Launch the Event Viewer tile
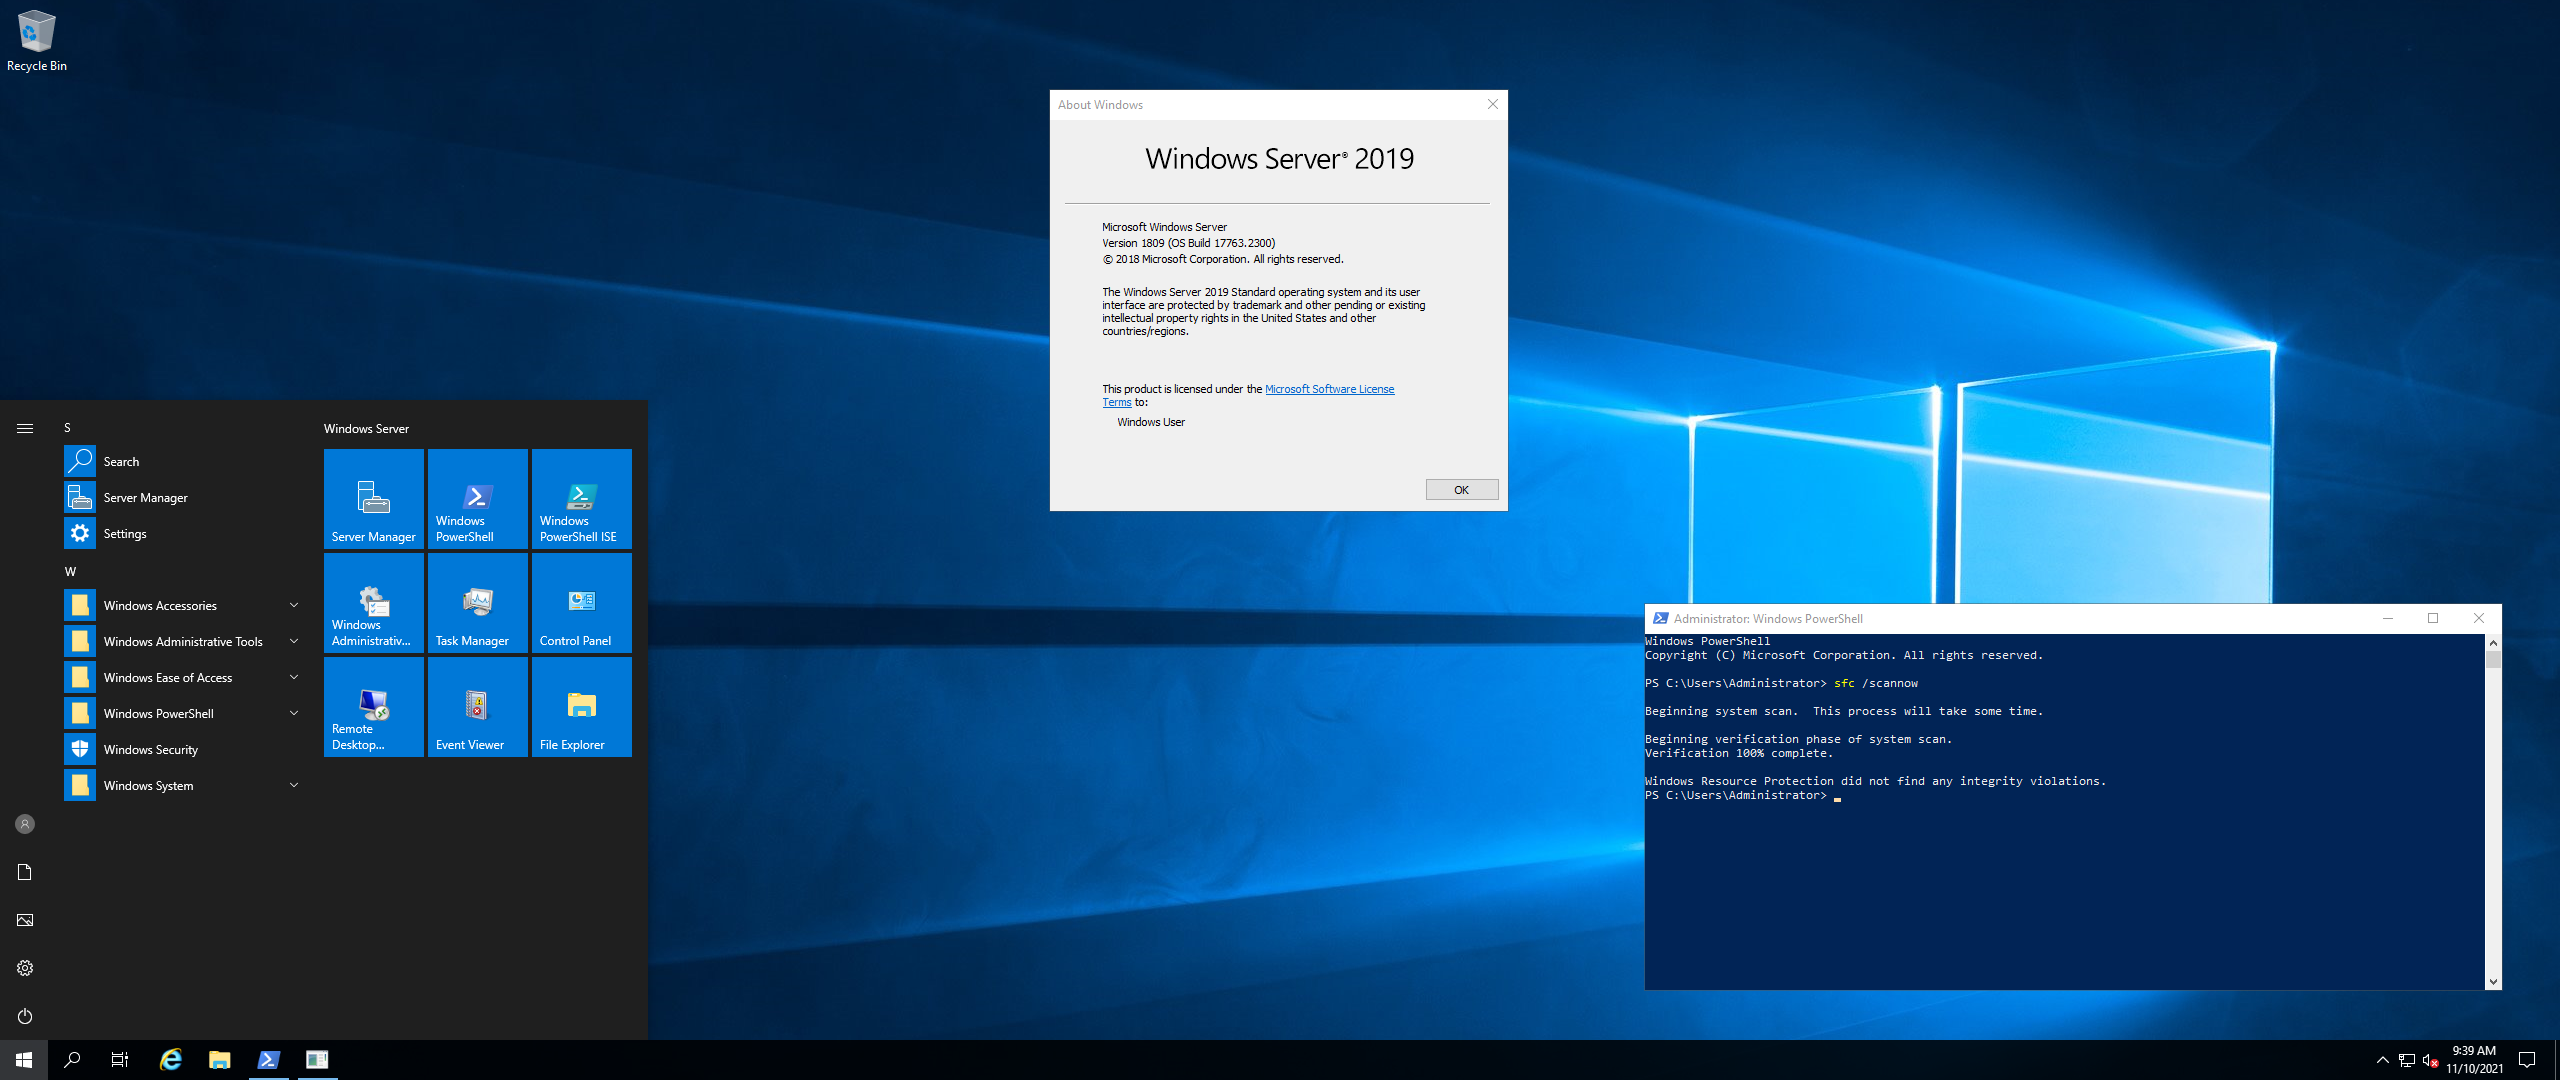 pos(478,706)
